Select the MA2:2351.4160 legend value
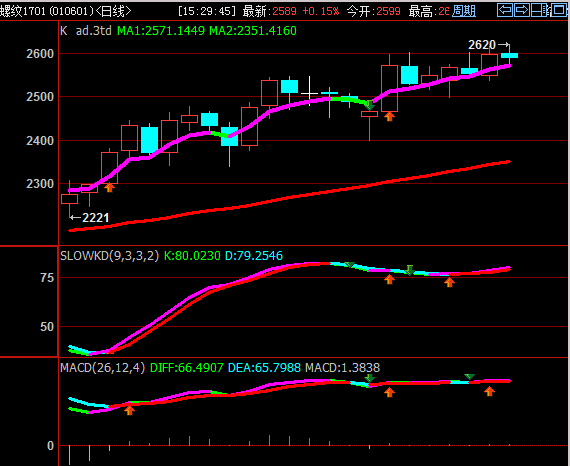The height and width of the screenshot is (466, 570). point(253,31)
